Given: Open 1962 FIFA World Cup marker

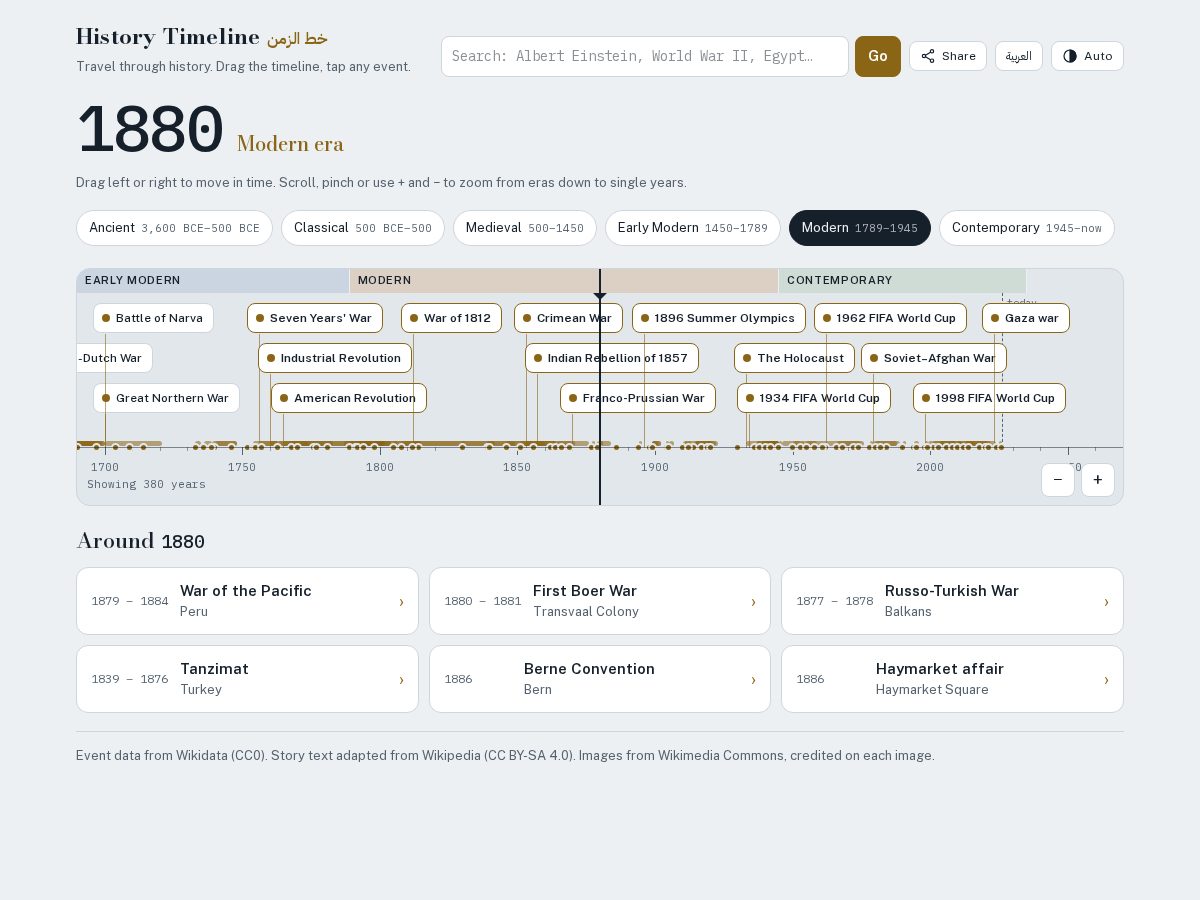Looking at the screenshot, I should click(890, 318).
